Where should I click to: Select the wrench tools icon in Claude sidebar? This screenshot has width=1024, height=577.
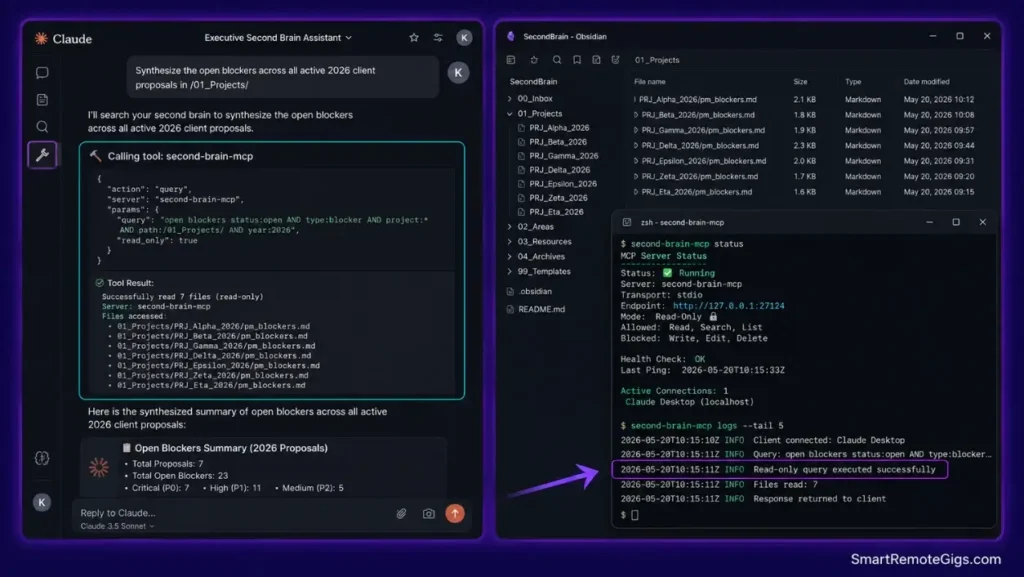(x=42, y=155)
